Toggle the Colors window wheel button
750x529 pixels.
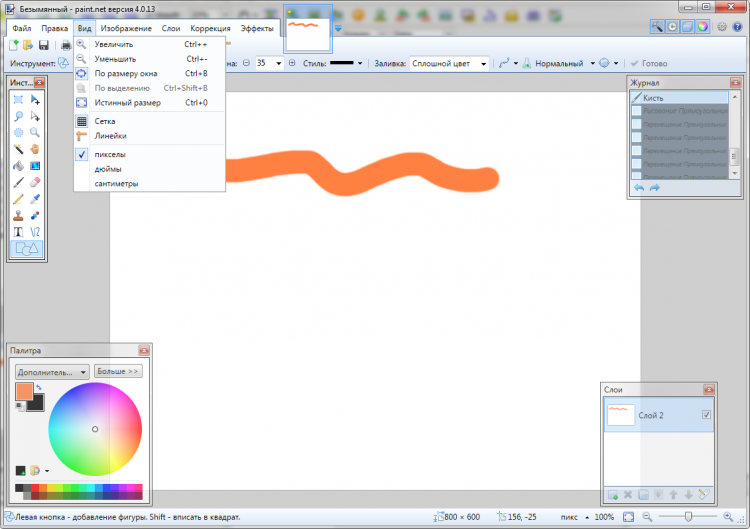703,27
